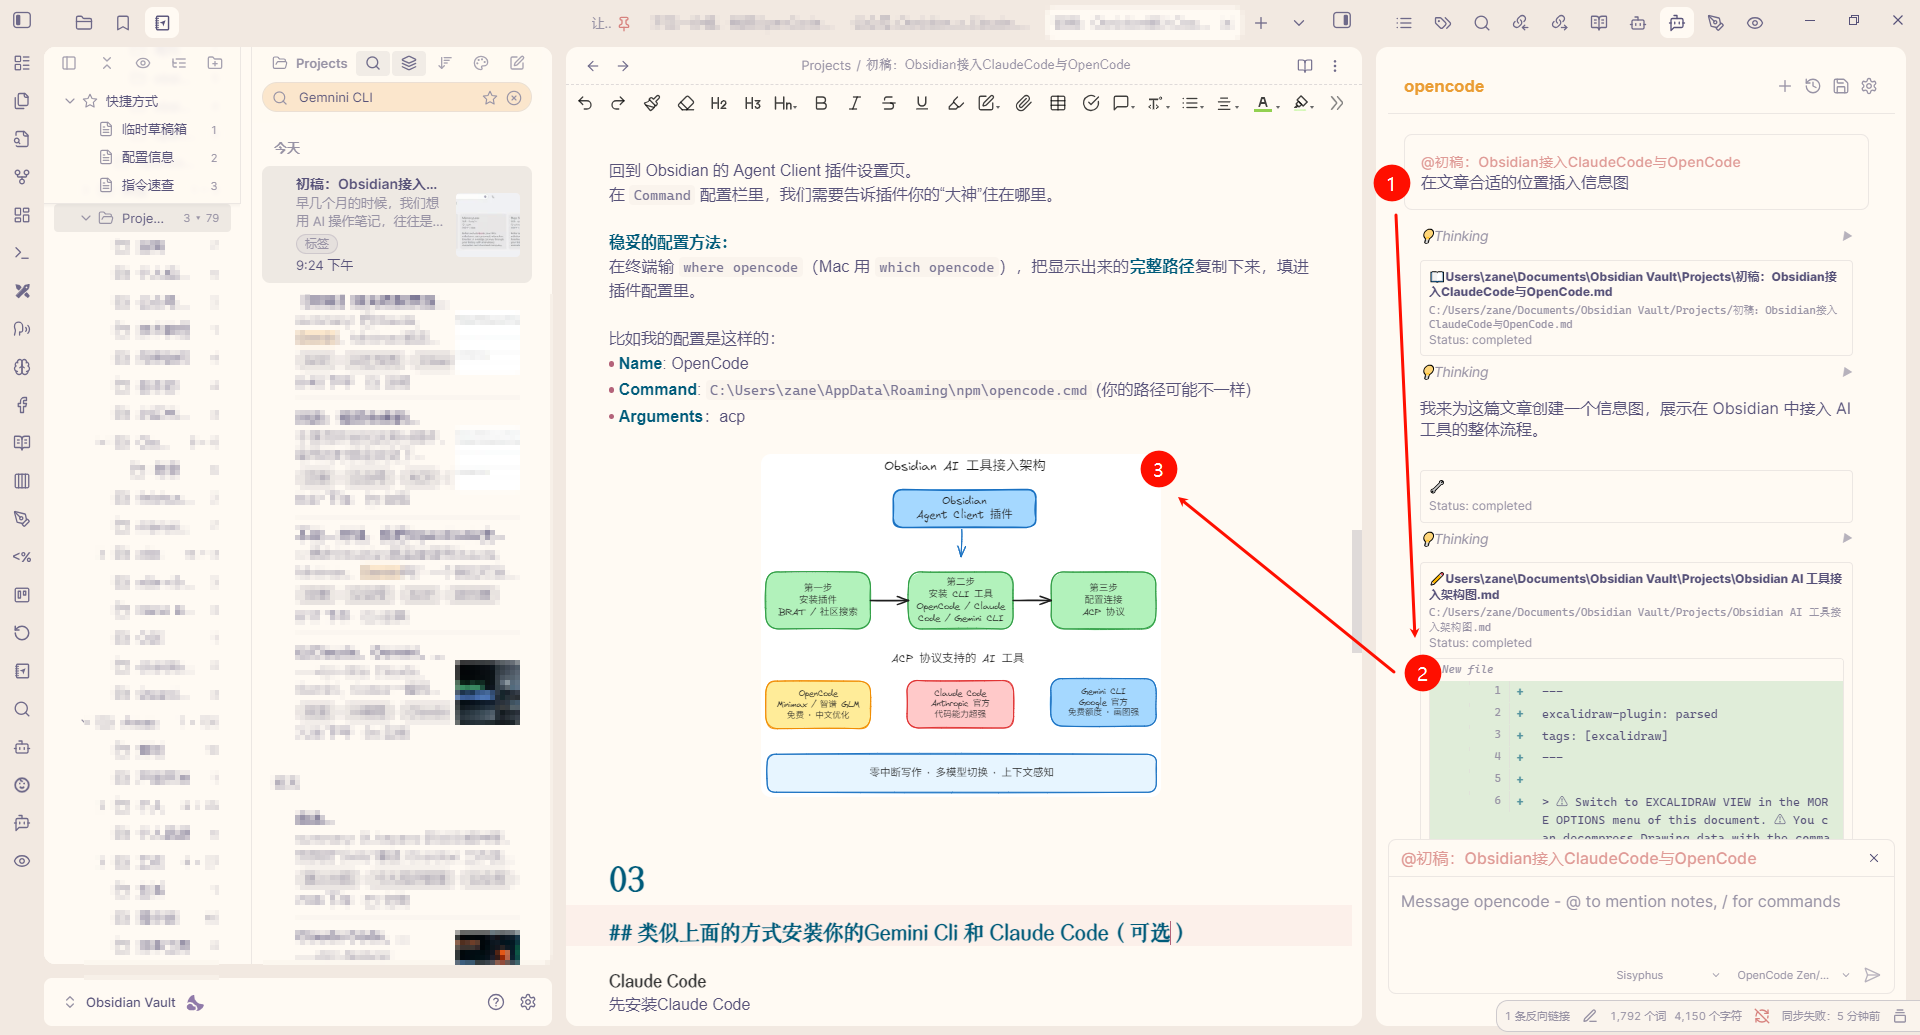Screen dimensions: 1920x1035
Task: Collapse the Projects folder in the tree
Action: 86,218
